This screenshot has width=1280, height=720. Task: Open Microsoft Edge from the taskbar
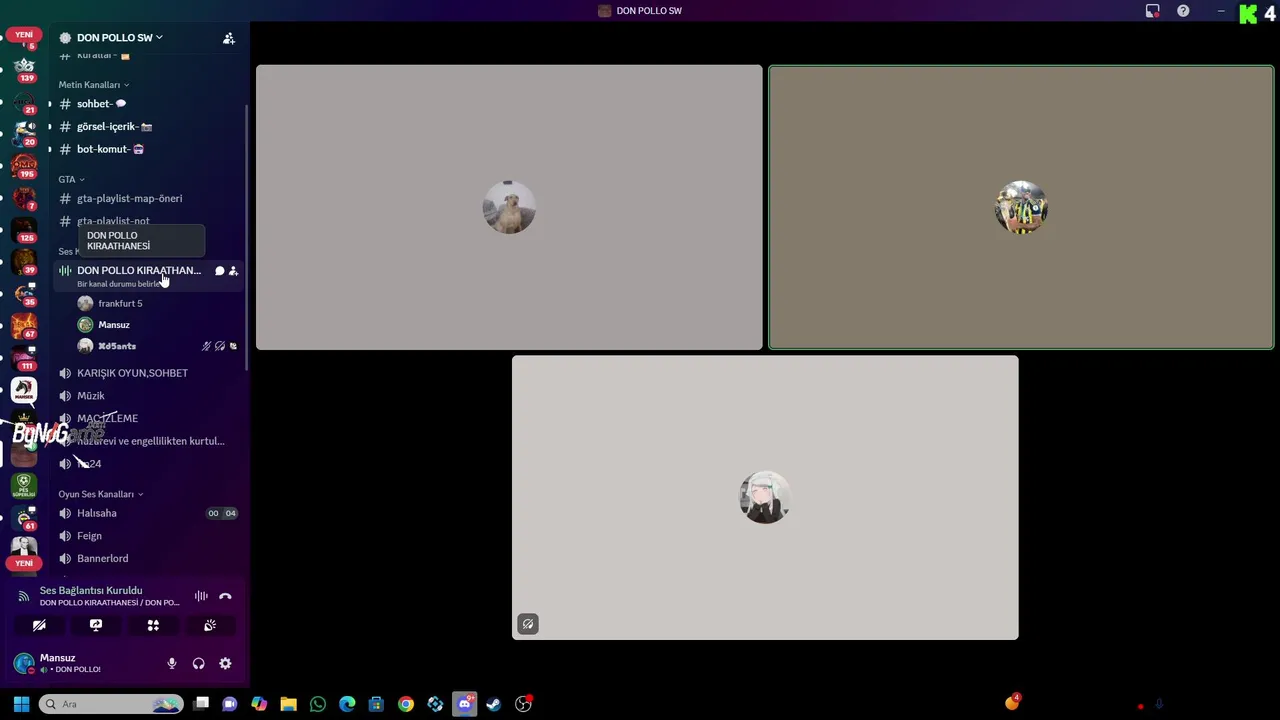coord(347,704)
